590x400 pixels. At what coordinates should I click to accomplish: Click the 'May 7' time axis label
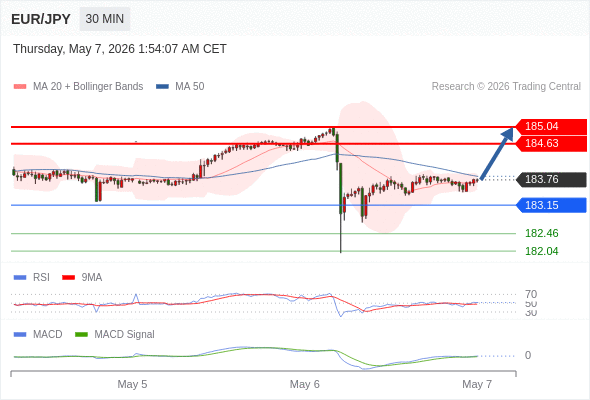pos(477,384)
